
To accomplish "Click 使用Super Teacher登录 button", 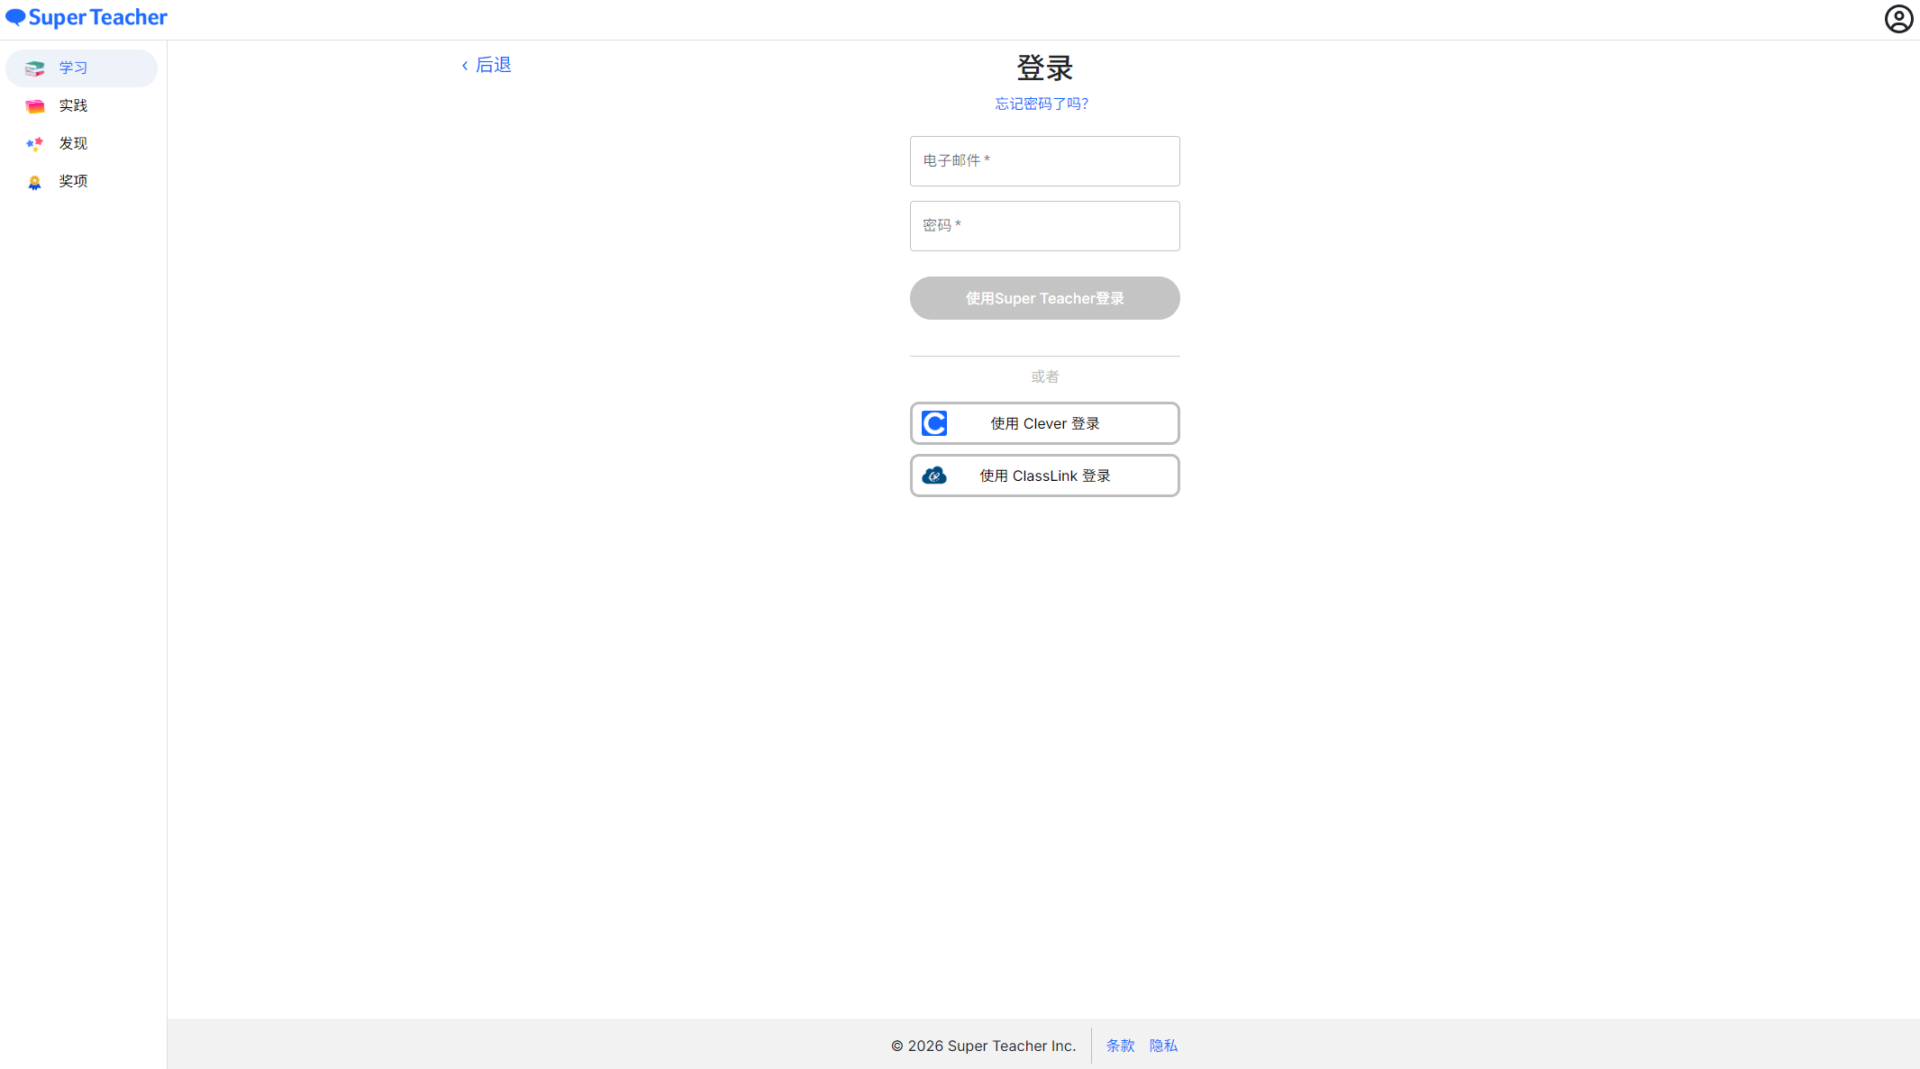I will point(1044,298).
